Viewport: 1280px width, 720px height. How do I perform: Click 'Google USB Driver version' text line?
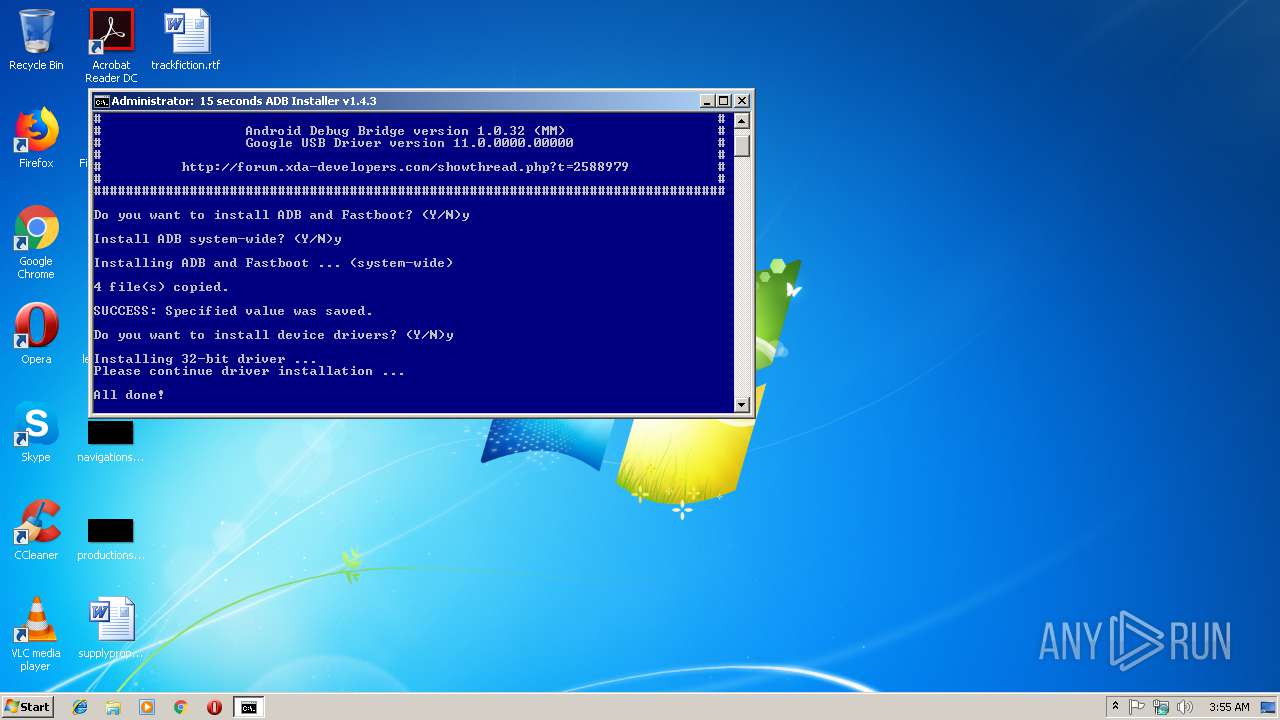[x=409, y=143]
